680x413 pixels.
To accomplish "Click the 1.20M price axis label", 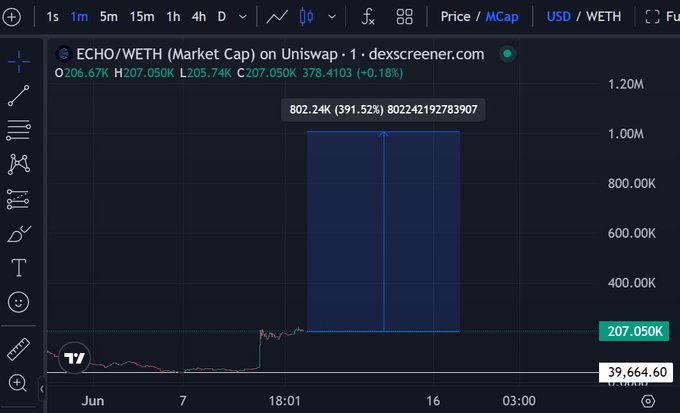I will click(626, 84).
